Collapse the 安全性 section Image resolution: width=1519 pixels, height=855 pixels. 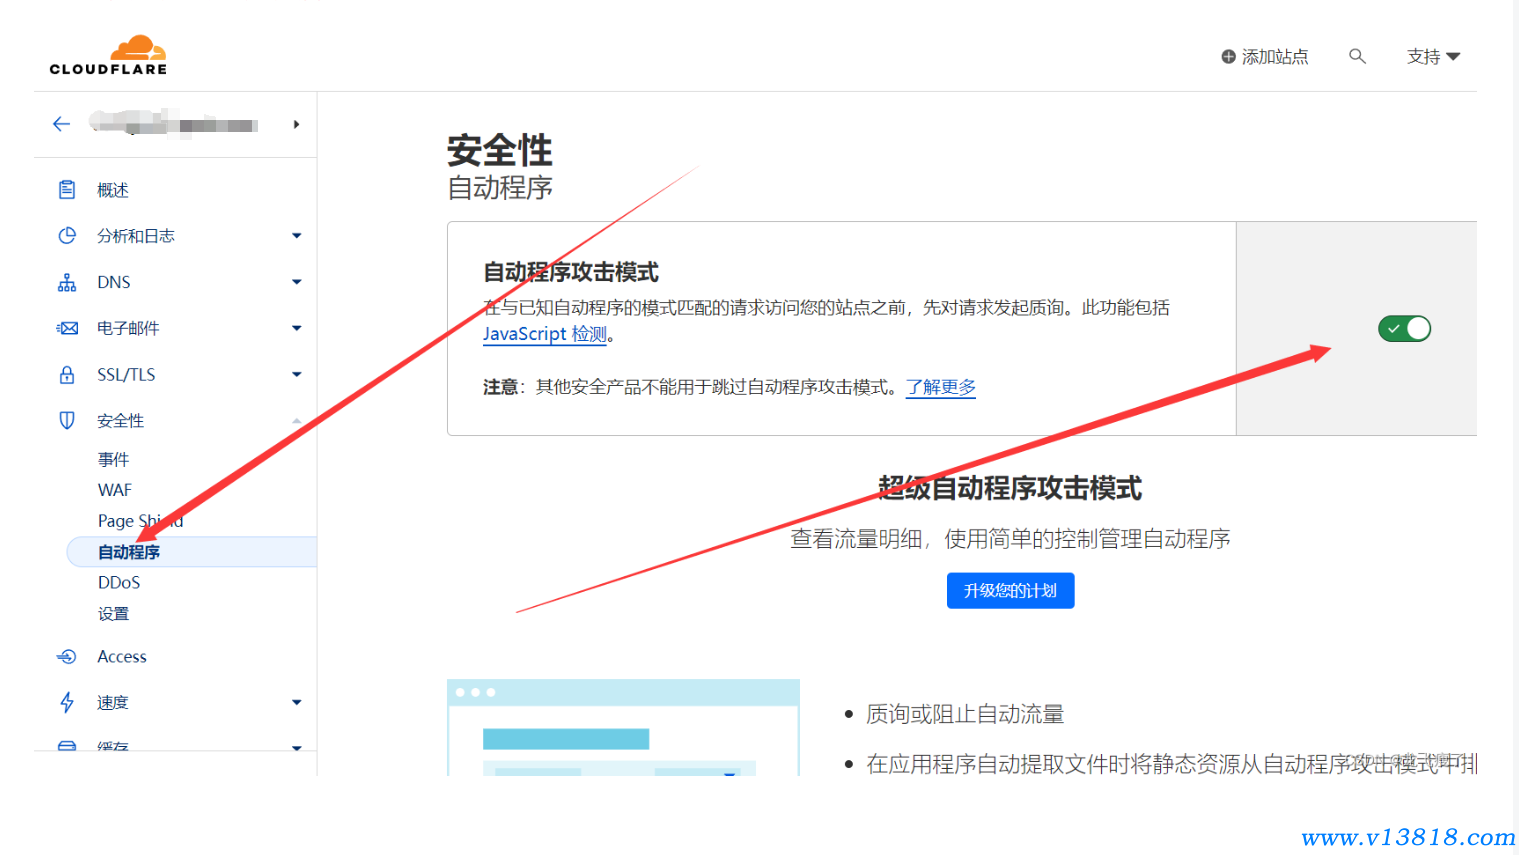coord(296,421)
